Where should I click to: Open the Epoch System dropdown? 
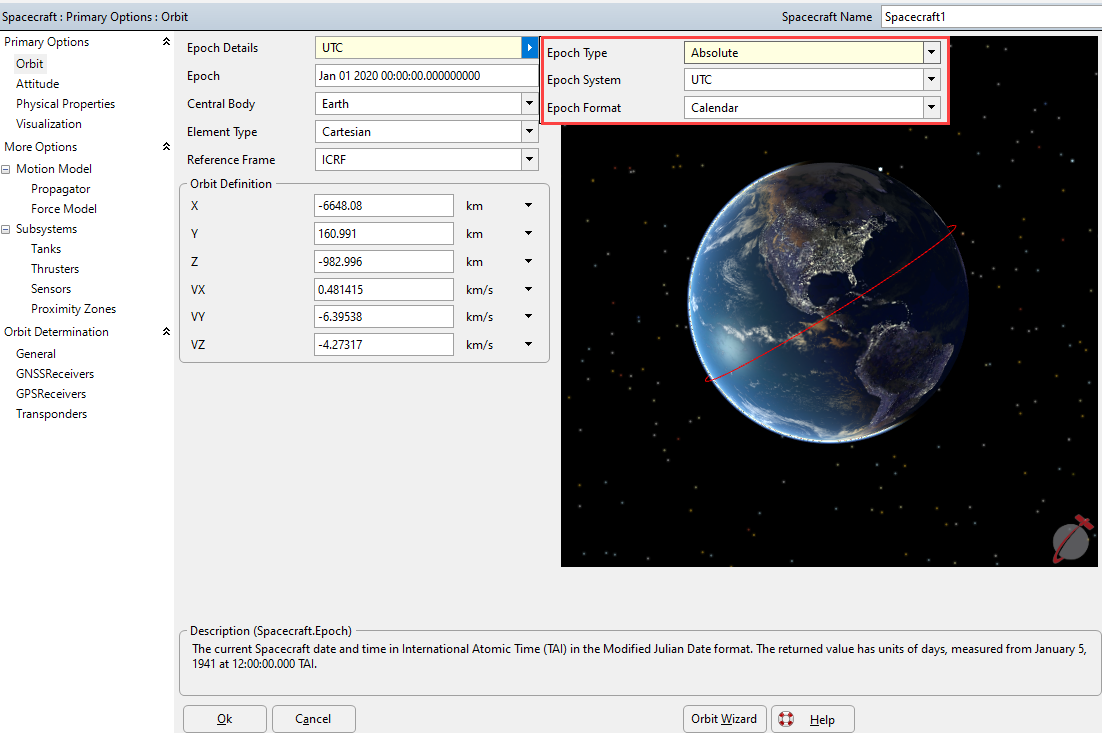click(932, 79)
